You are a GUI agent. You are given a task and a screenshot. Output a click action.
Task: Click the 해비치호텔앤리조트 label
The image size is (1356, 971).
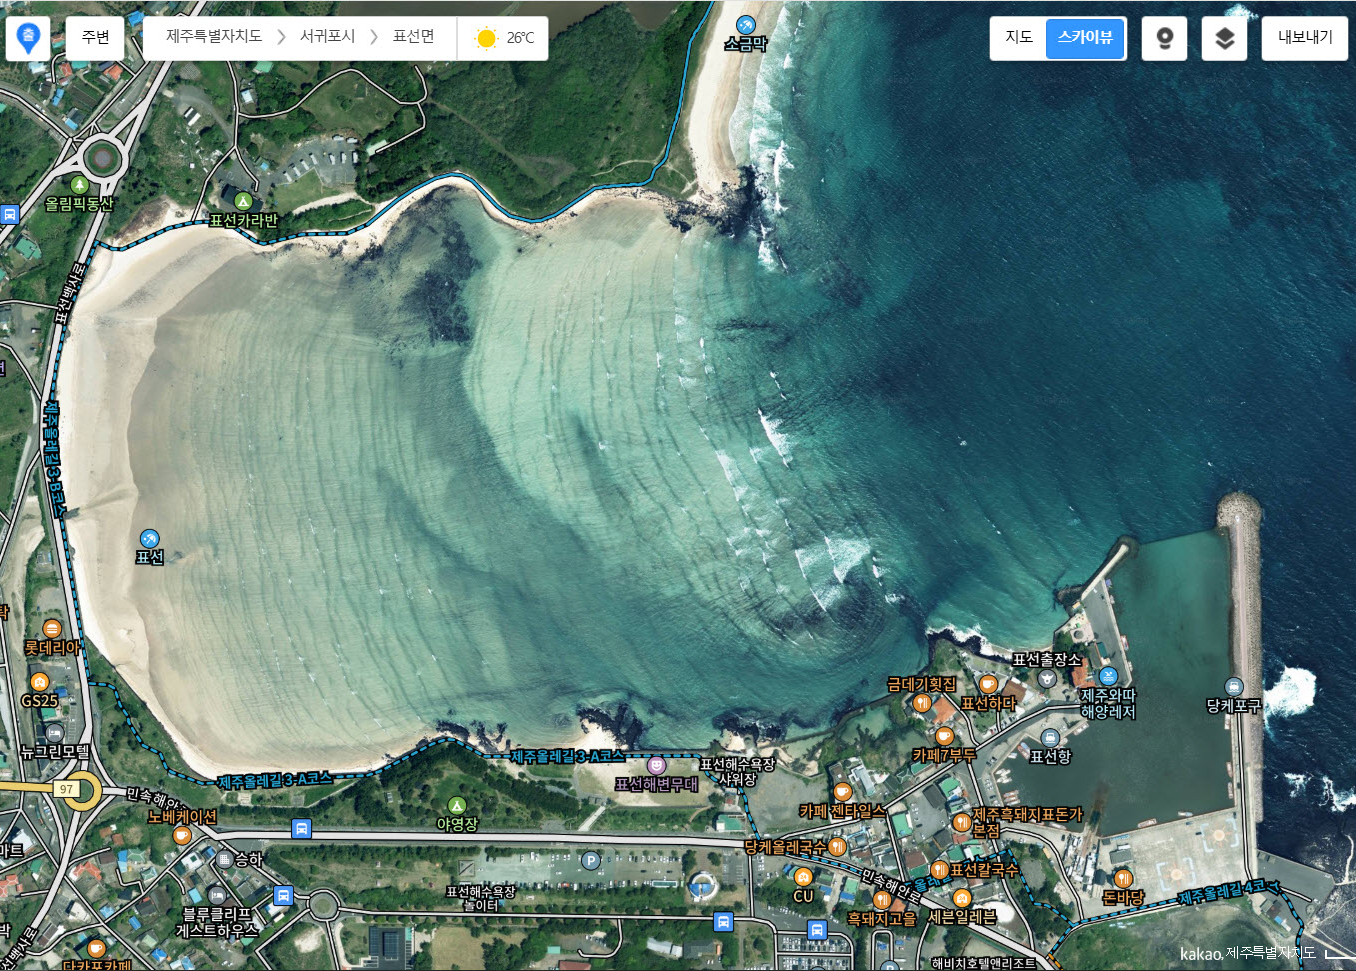coord(984,963)
